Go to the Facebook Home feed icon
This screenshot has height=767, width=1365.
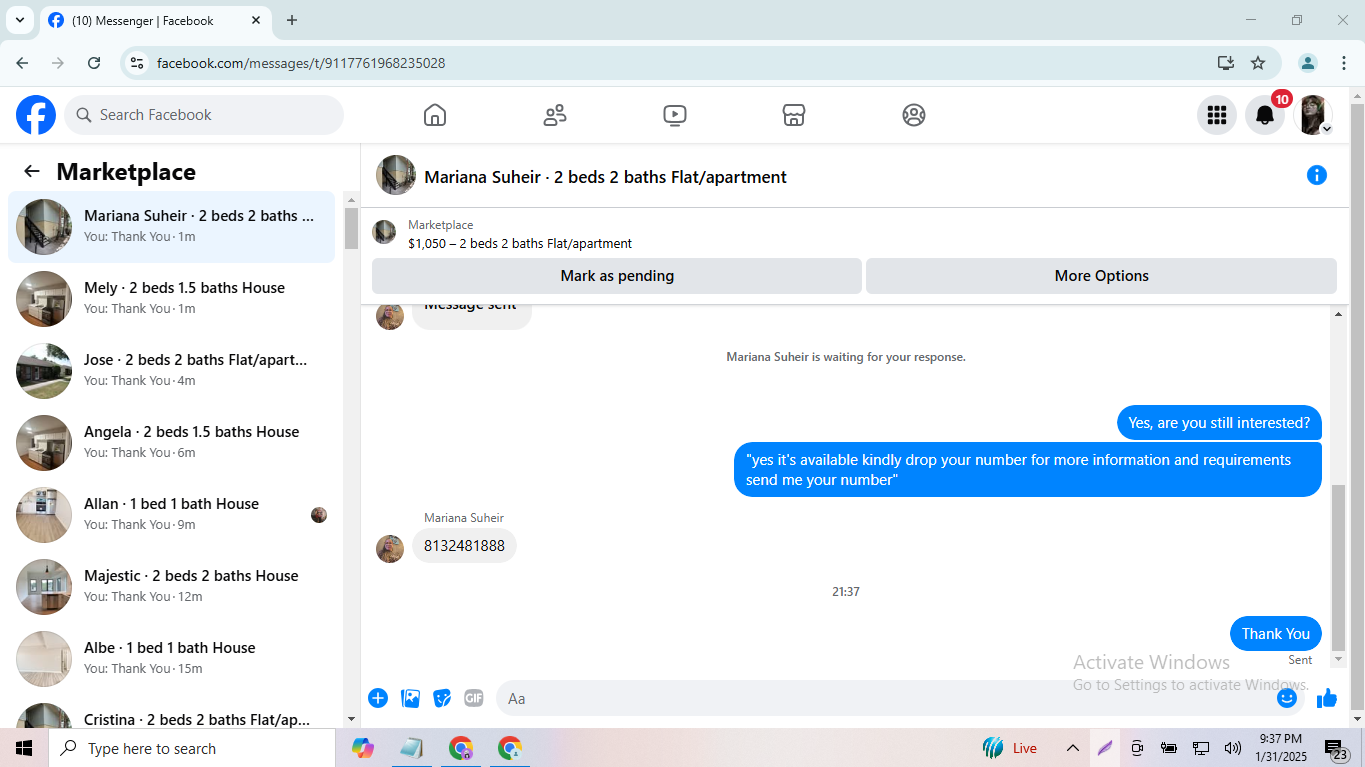point(435,115)
